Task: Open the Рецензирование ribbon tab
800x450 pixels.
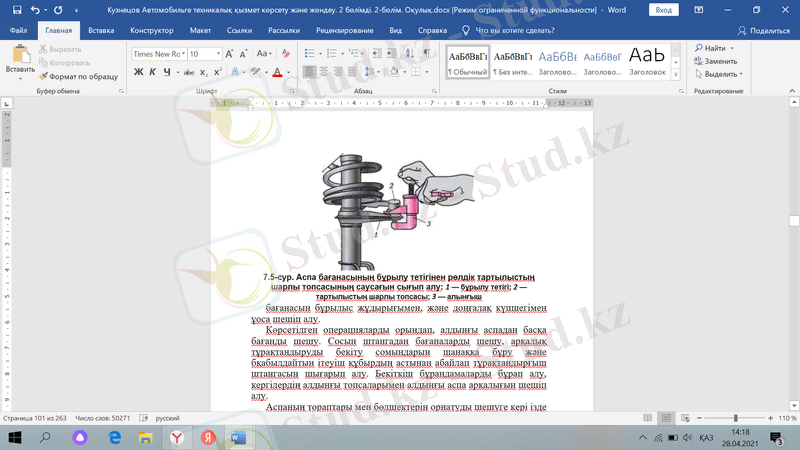Action: click(343, 30)
